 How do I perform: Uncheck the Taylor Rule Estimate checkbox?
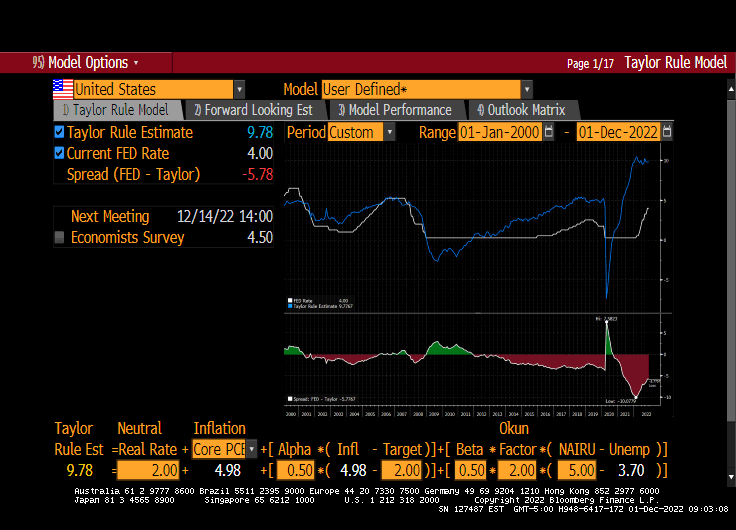coord(60,132)
